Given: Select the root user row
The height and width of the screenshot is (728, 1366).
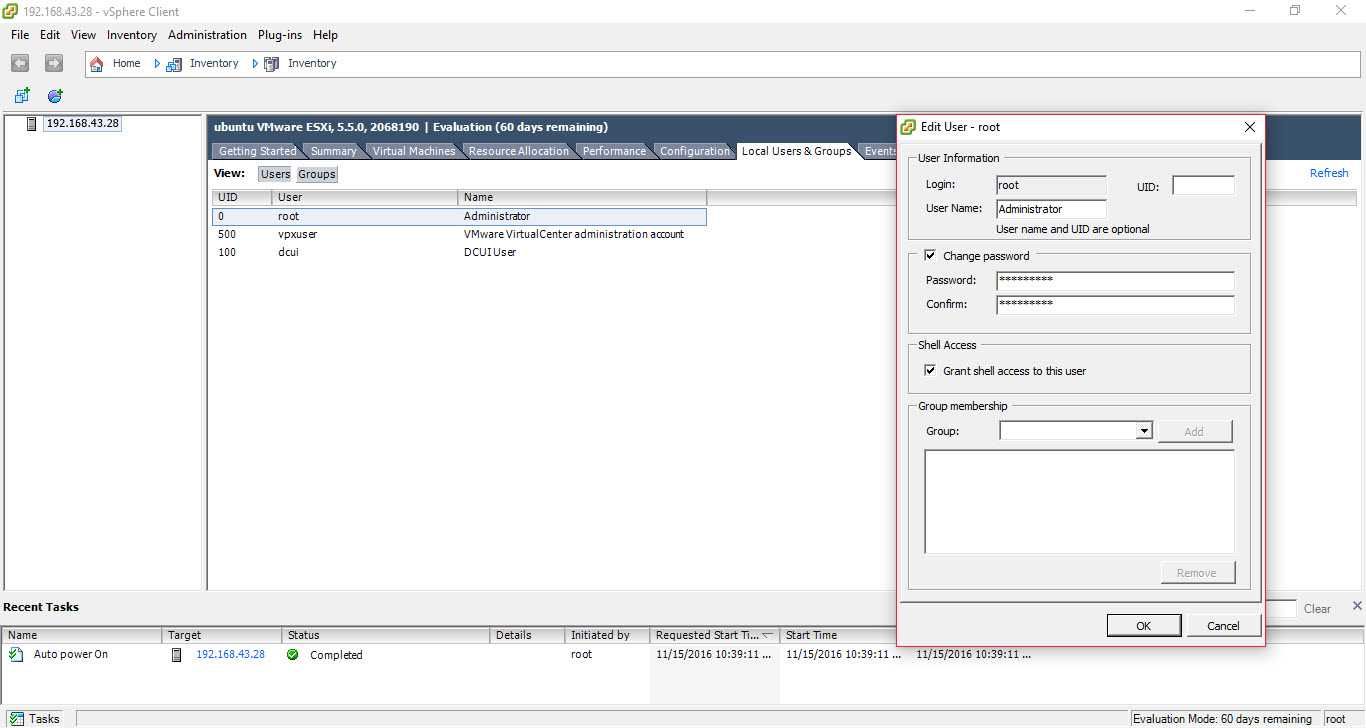Looking at the screenshot, I should (459, 216).
